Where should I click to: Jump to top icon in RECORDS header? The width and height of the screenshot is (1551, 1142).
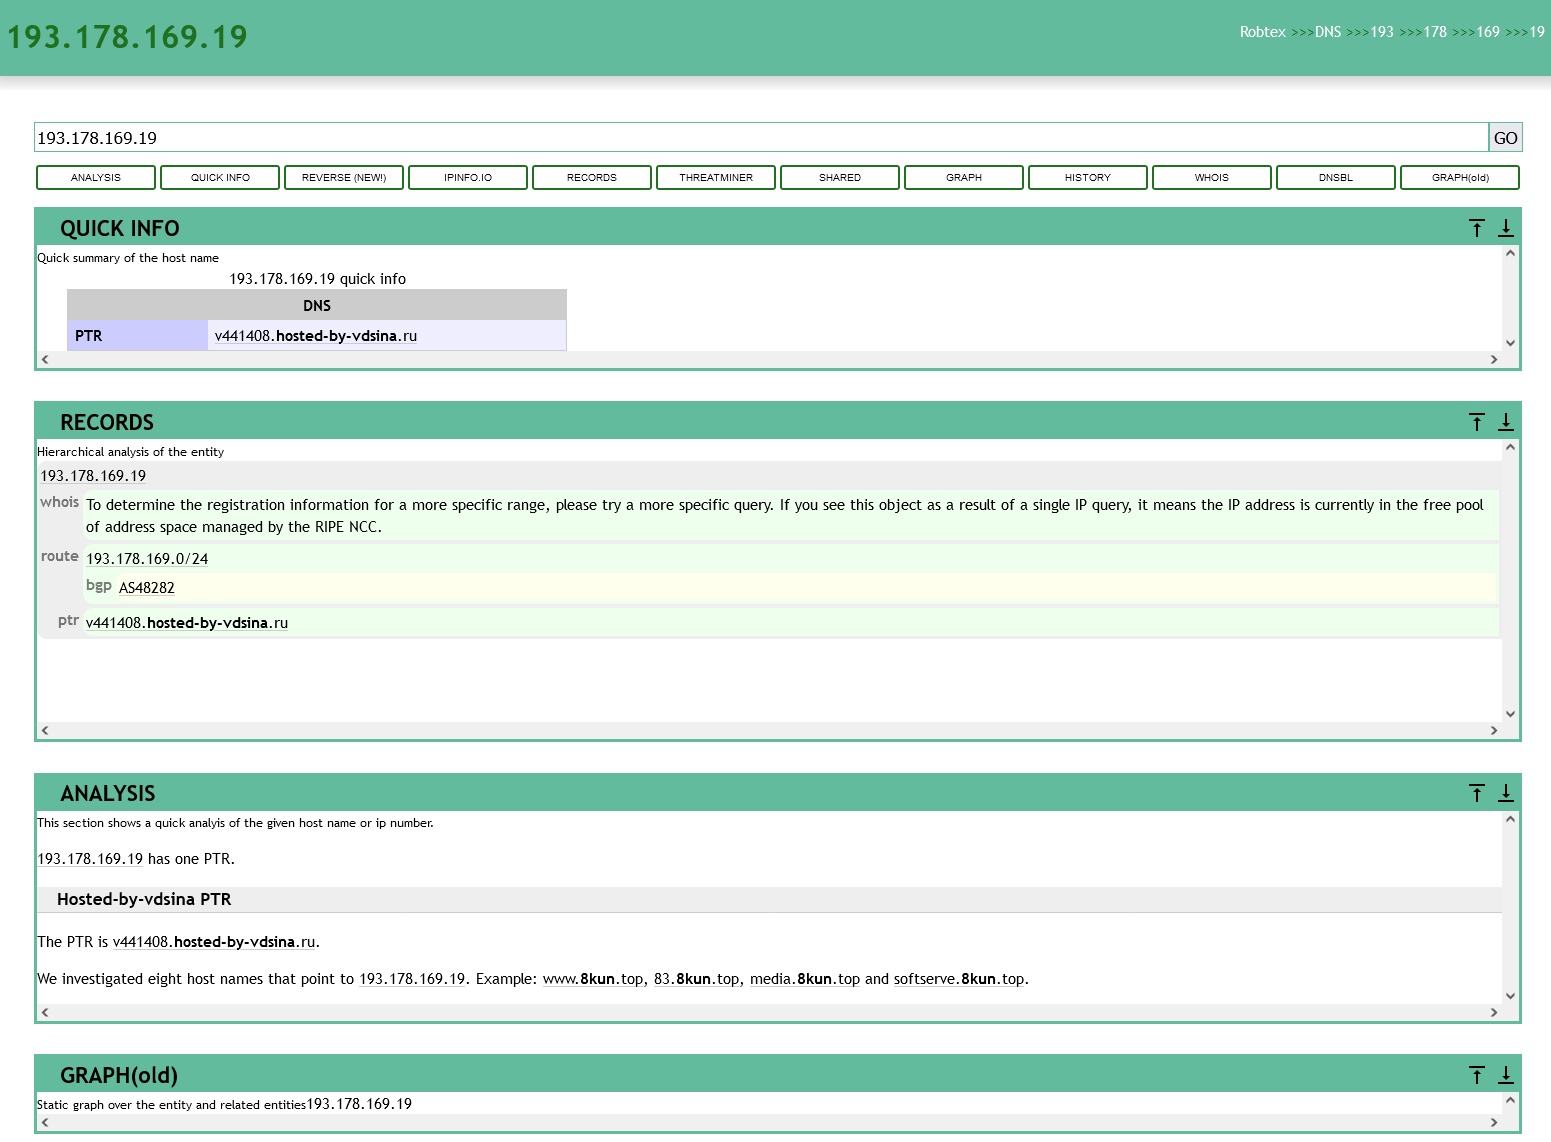[1477, 422]
